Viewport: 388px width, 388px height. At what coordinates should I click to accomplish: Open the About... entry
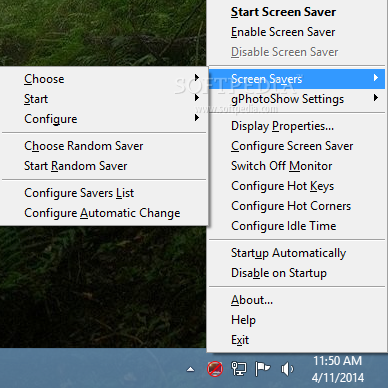pos(297,300)
